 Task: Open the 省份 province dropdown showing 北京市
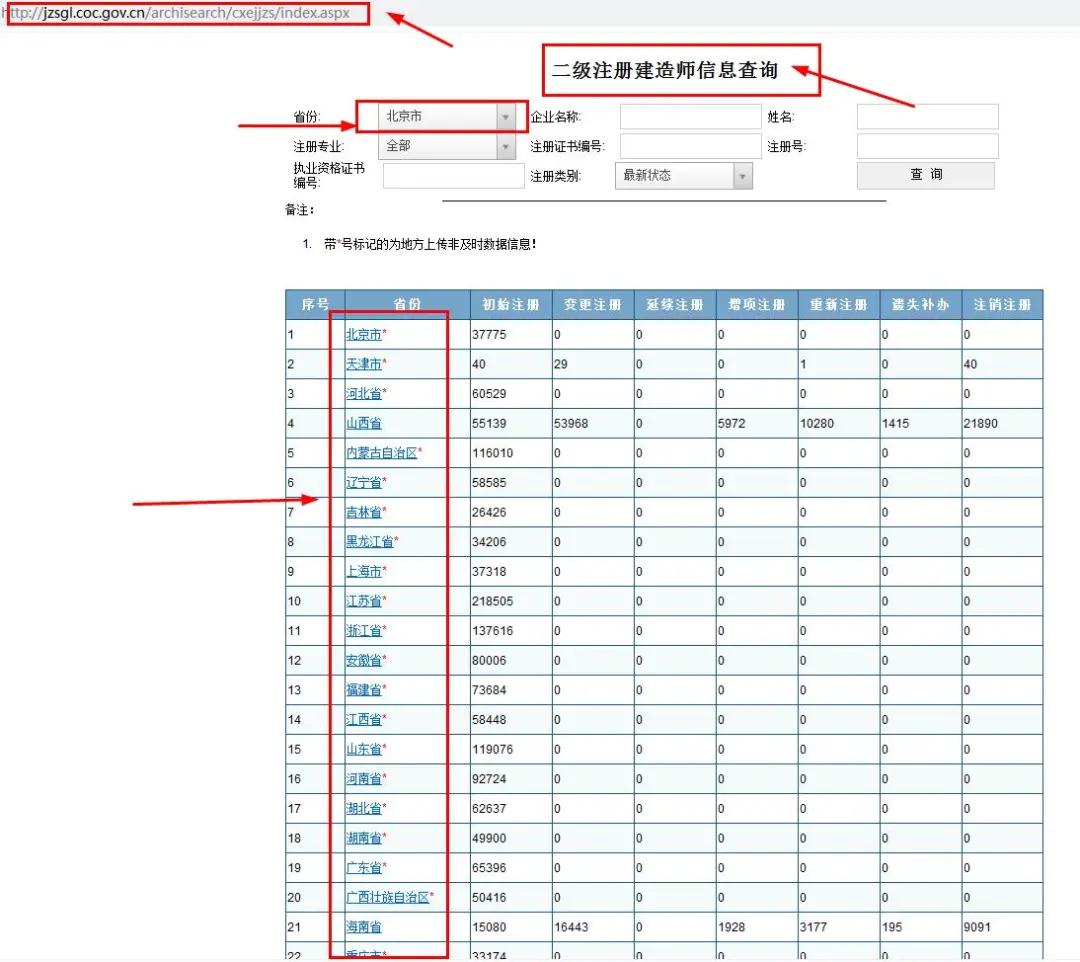(x=446, y=116)
